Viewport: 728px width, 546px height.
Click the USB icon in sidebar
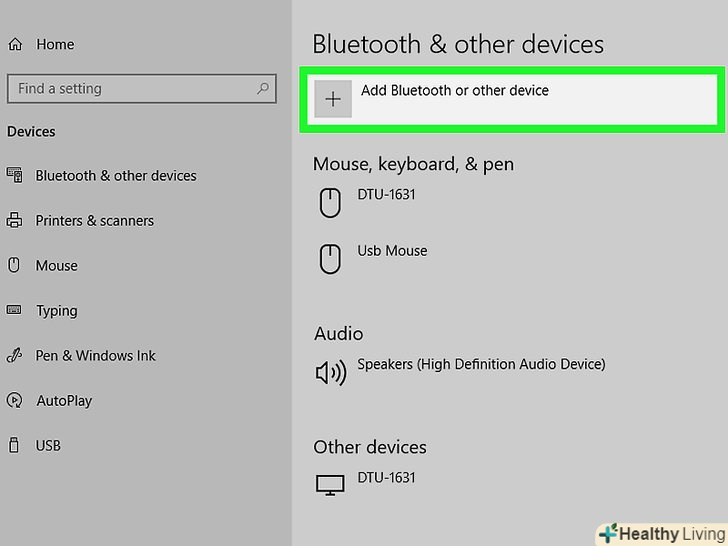(15, 445)
